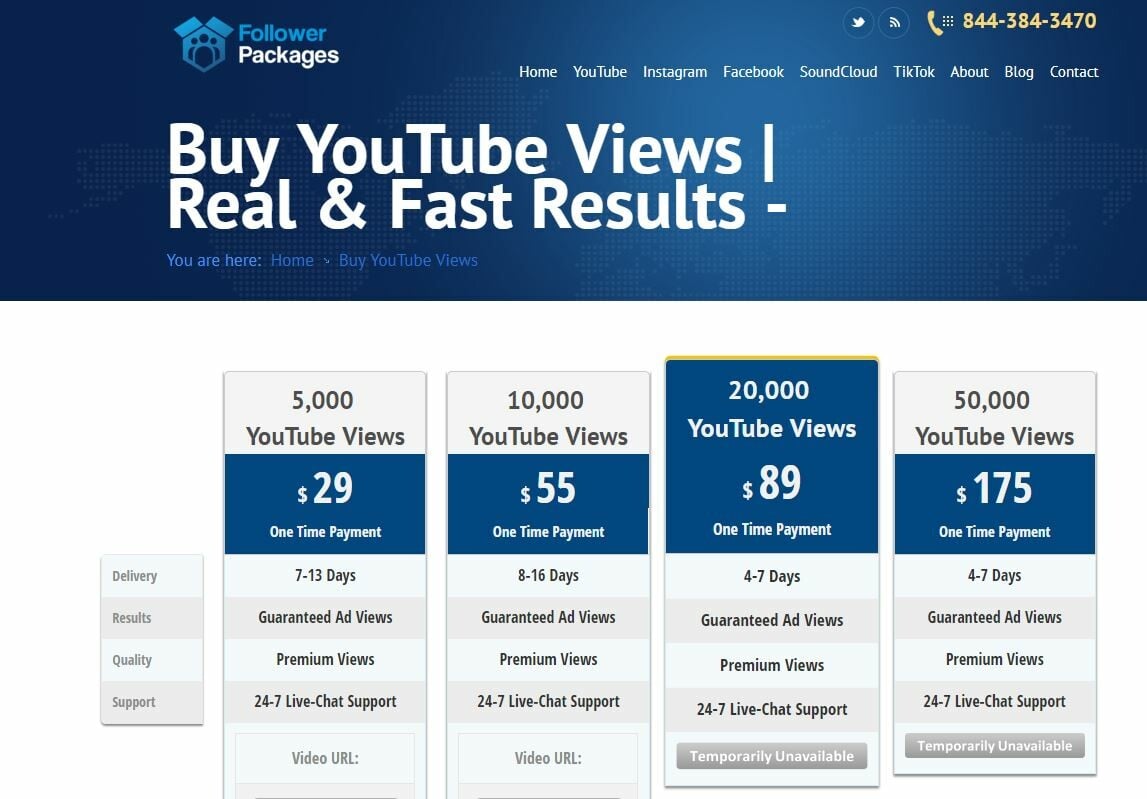Click Premium Views in 20,000 package
Image resolution: width=1147 pixels, height=799 pixels.
tap(772, 665)
